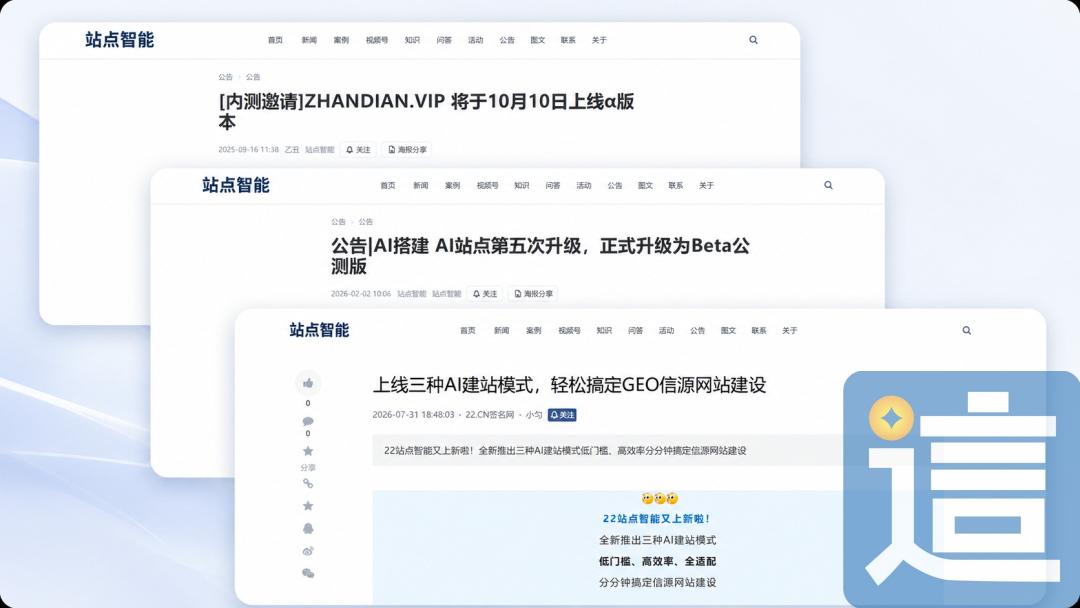1080x608 pixels.
Task: Select 知识 in the Beta公测版 window nav
Action: (521, 185)
